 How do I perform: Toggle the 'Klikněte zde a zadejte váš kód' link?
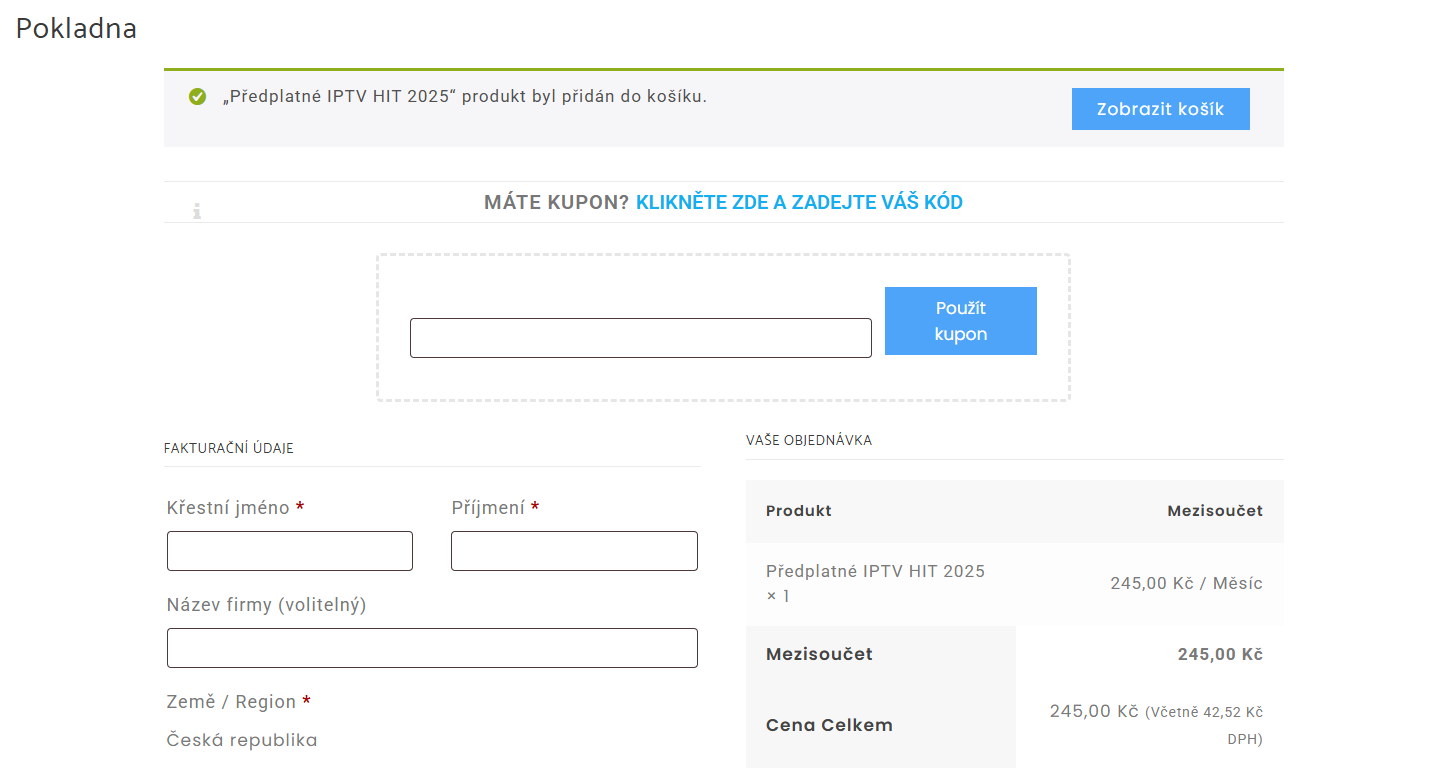[799, 203]
